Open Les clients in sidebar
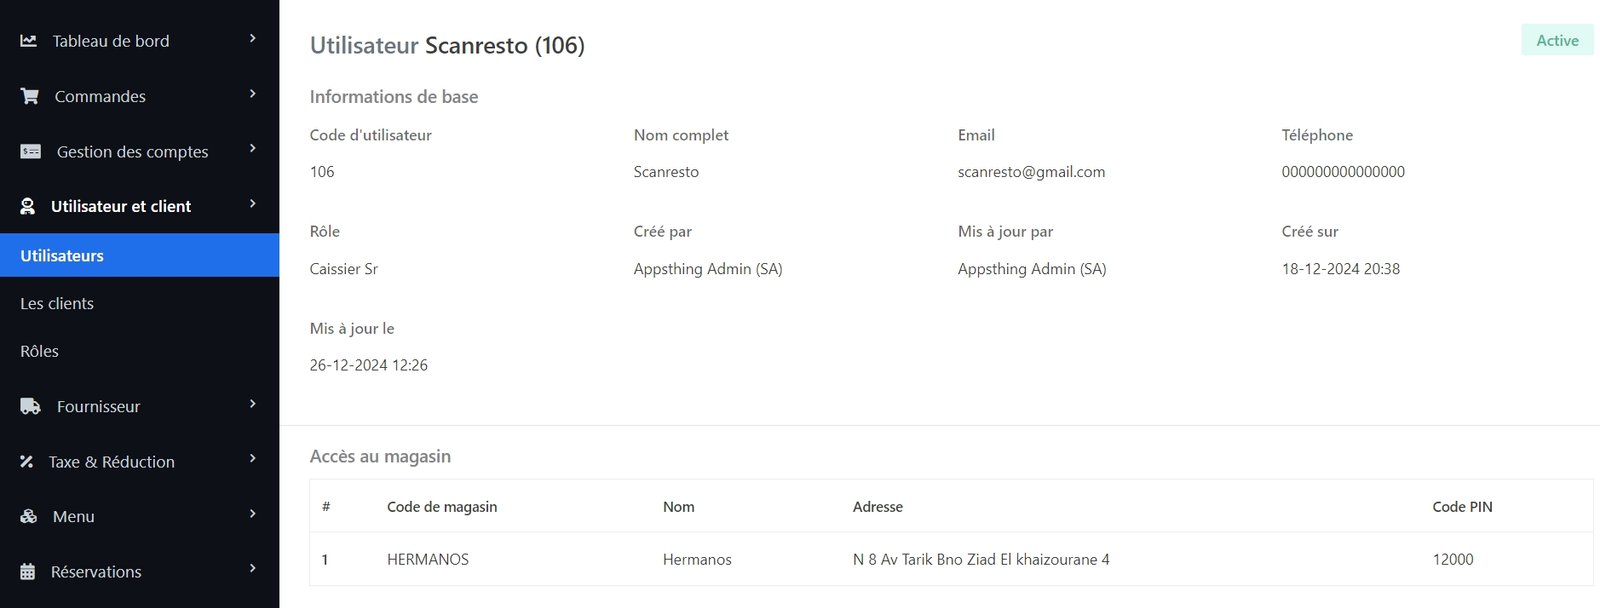This screenshot has width=1600, height=608. [57, 304]
